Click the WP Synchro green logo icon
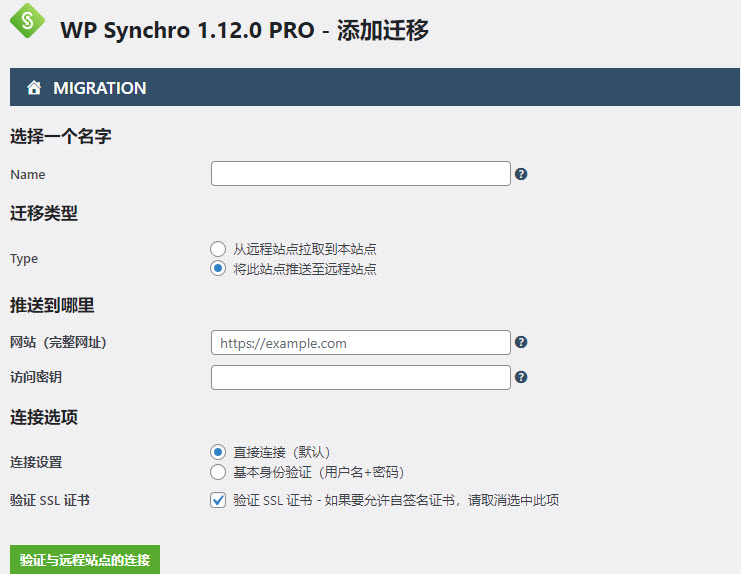This screenshot has width=741, height=574. point(27,20)
